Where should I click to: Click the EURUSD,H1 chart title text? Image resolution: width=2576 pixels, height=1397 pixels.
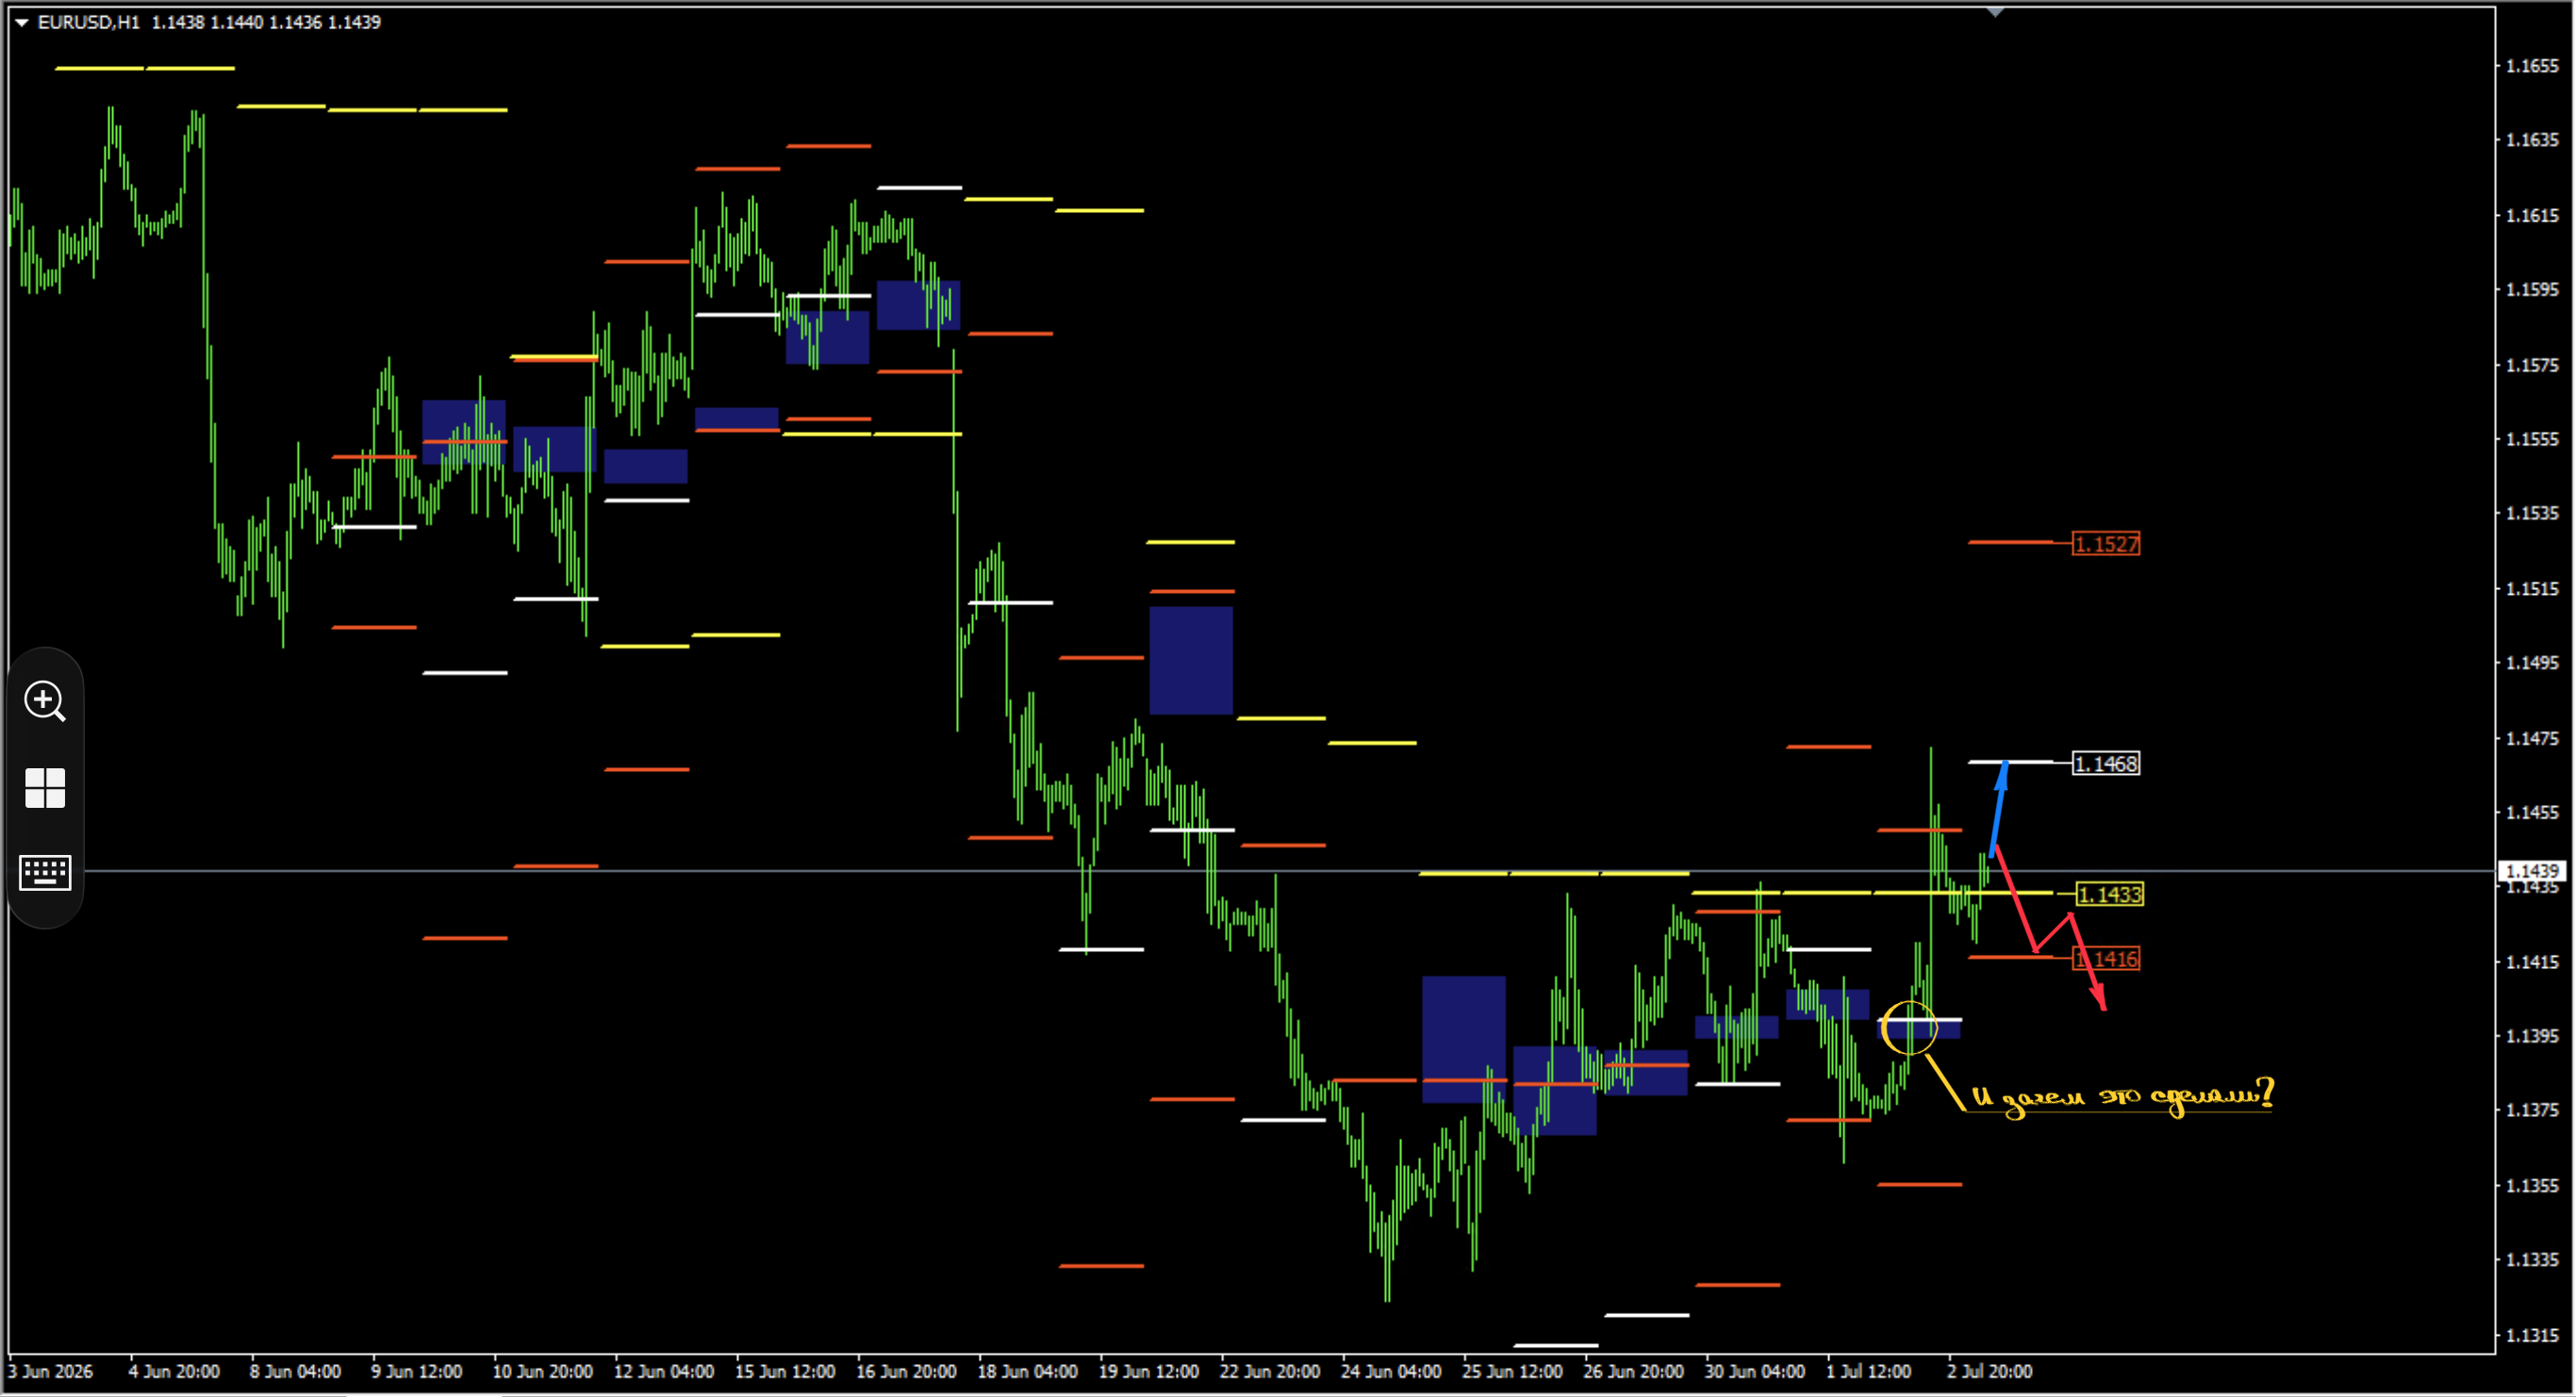[x=89, y=22]
